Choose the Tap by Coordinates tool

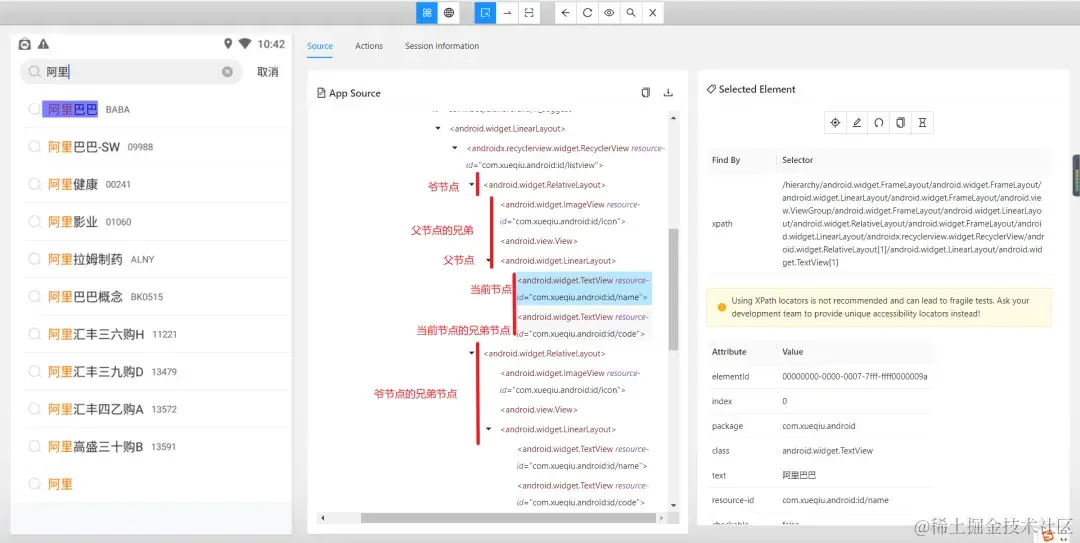point(528,12)
